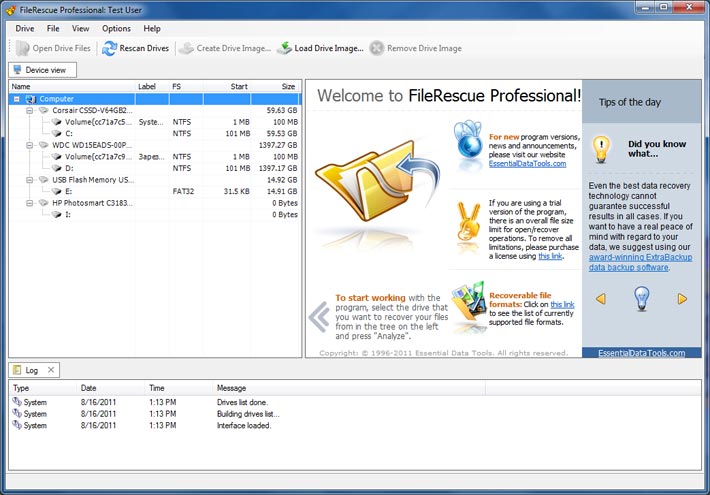Click the Open Drive Files toolbar button

(53, 48)
